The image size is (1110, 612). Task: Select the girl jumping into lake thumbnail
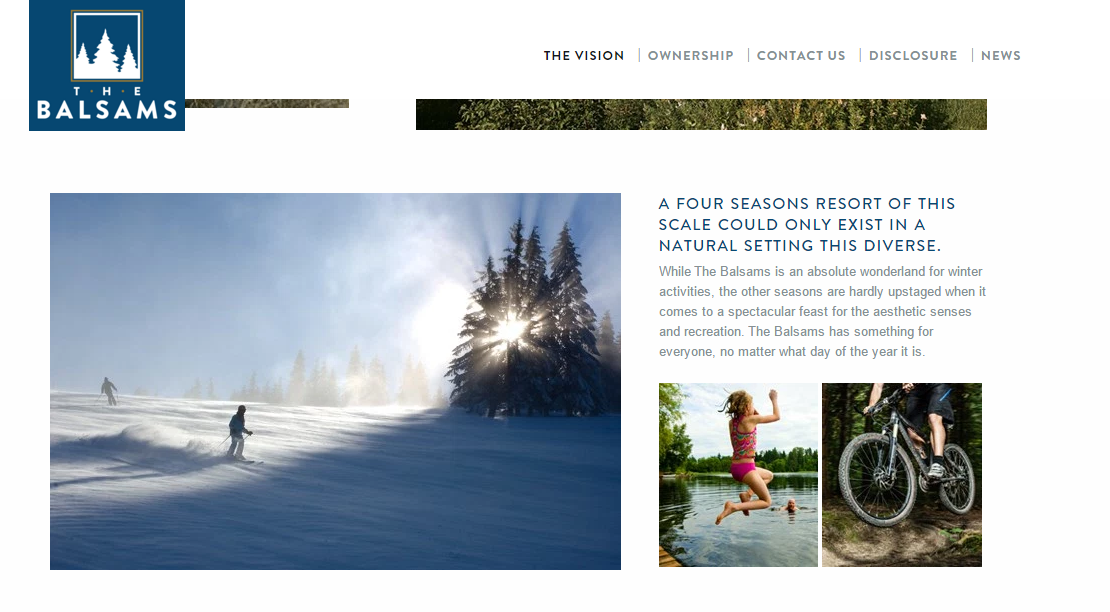click(x=738, y=475)
